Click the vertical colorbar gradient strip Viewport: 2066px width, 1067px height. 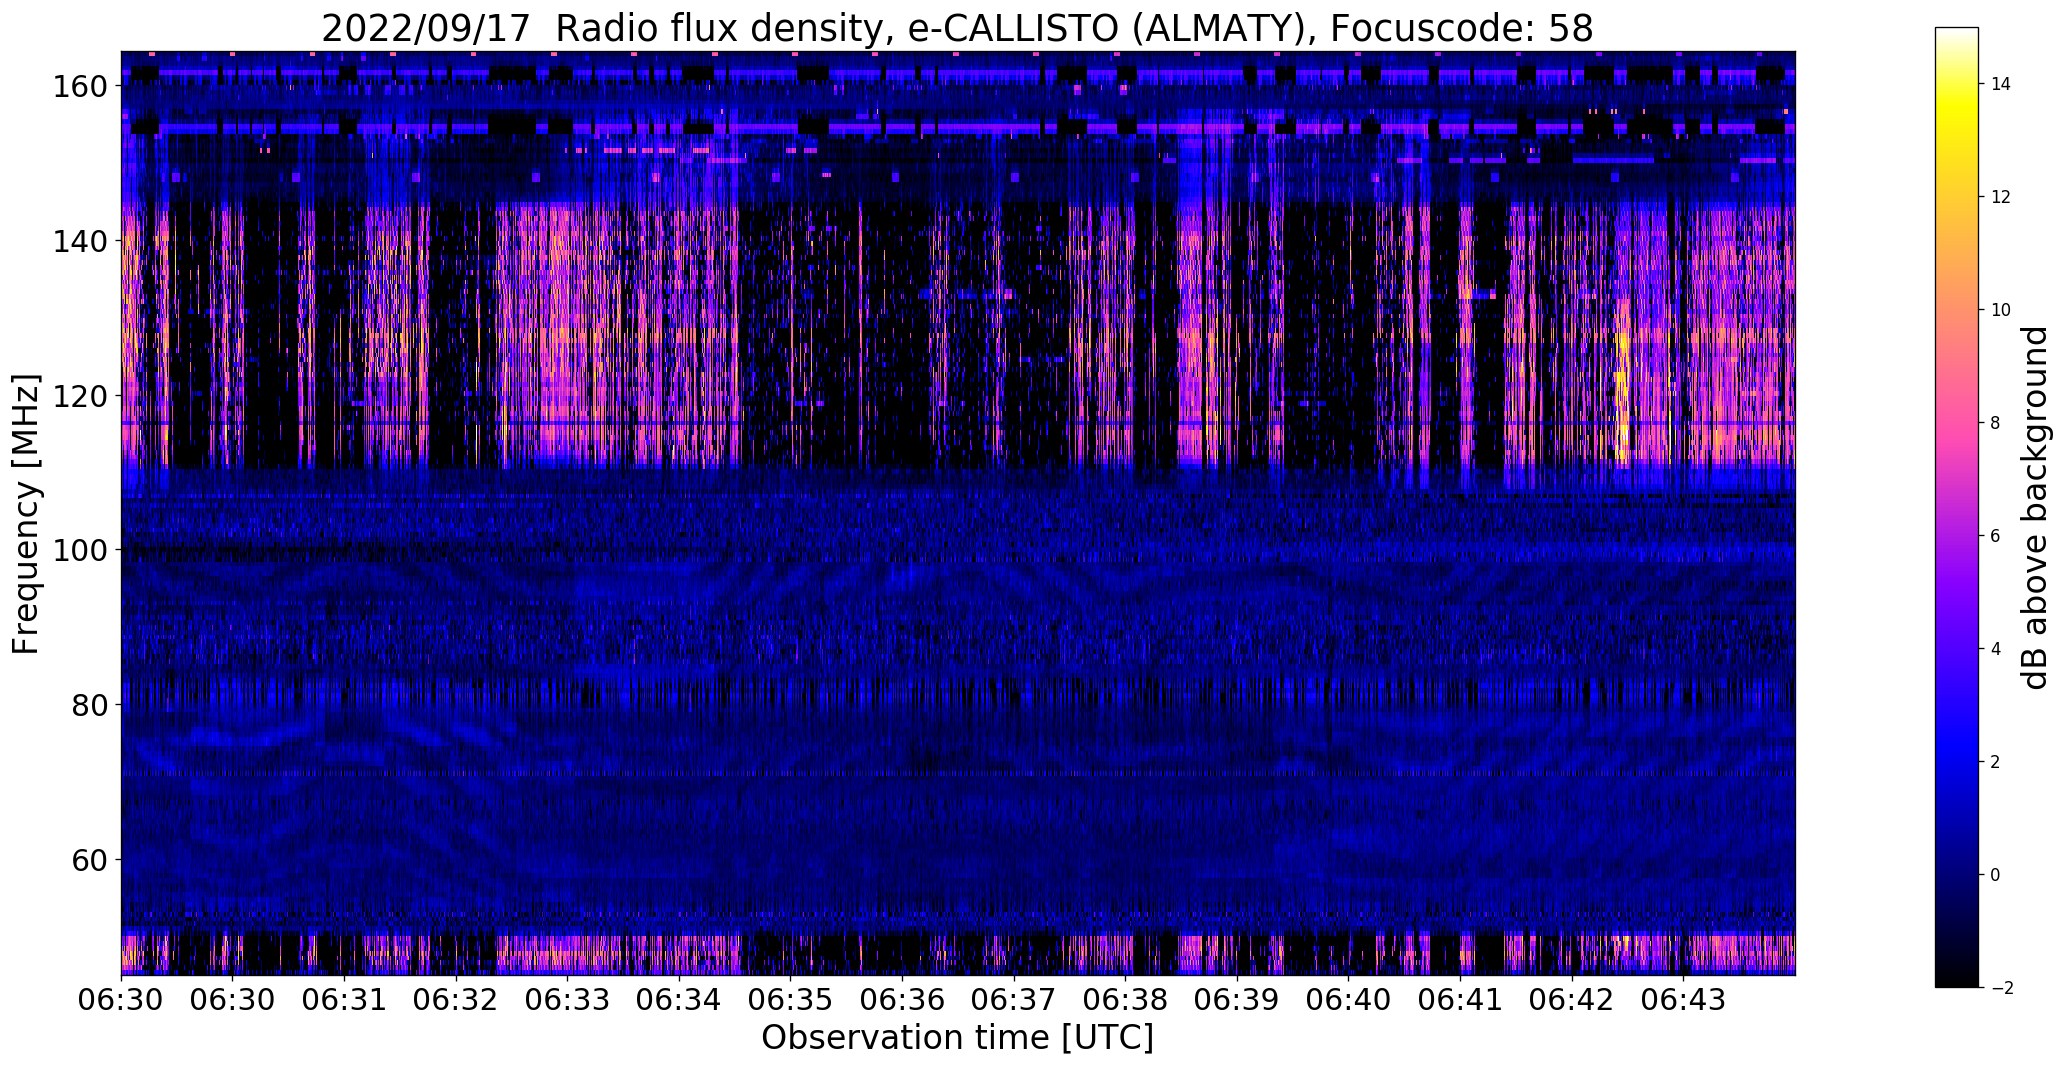[1957, 507]
